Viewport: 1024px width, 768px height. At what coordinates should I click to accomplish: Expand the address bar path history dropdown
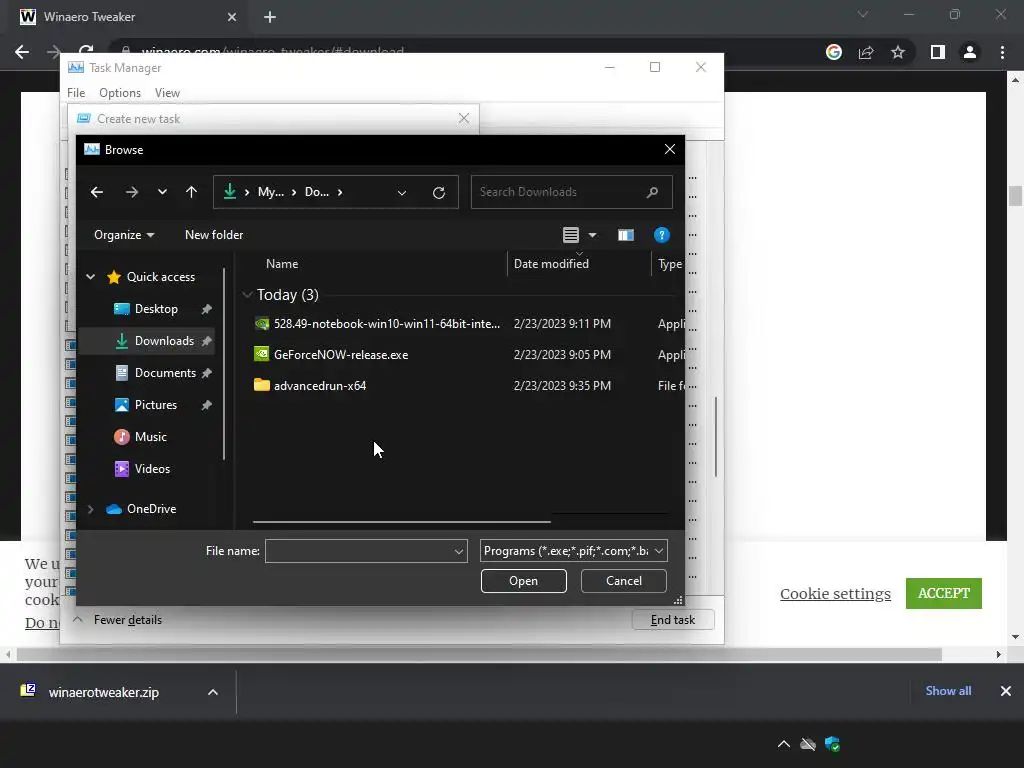click(x=402, y=193)
